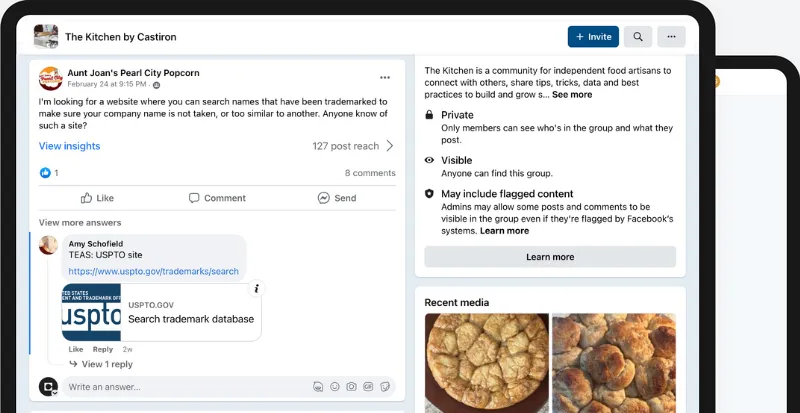The image size is (800, 413).
Task: Choose a sticker for the answer
Action: point(384,387)
